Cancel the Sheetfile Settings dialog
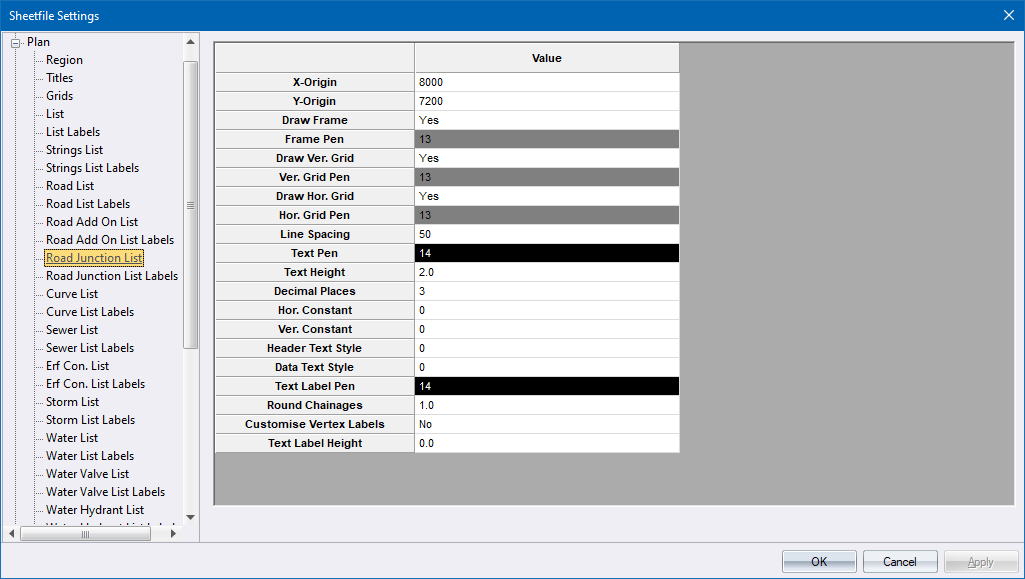This screenshot has height=579, width=1025. coord(899,561)
